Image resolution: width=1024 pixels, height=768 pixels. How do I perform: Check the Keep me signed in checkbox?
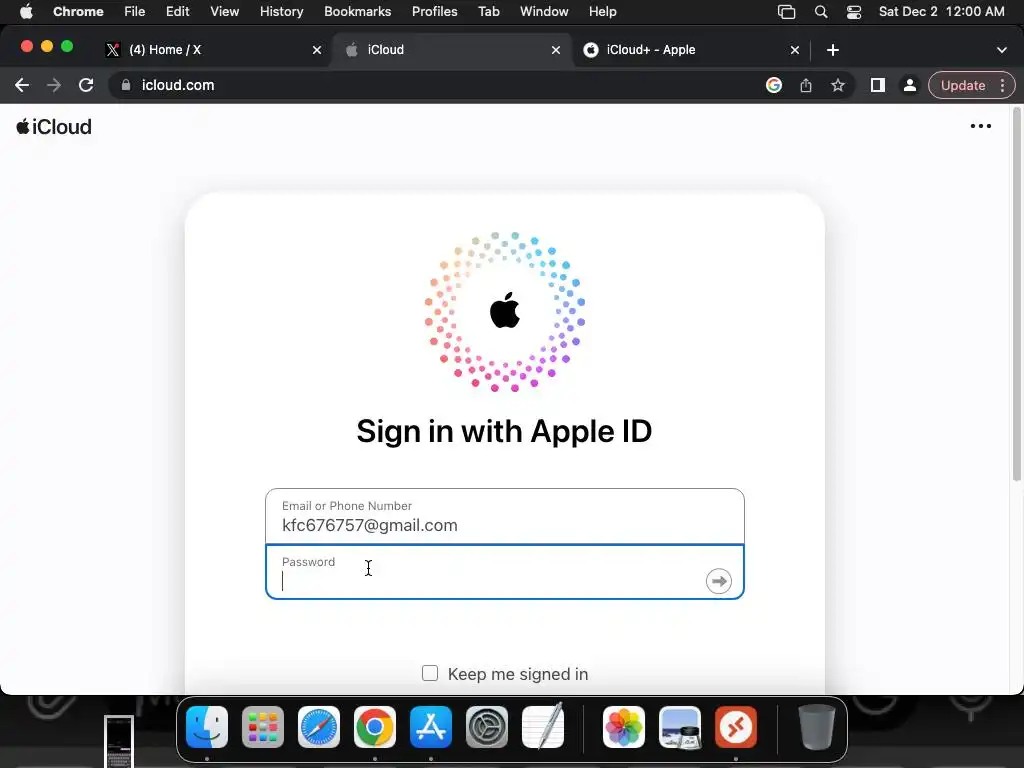(x=430, y=673)
